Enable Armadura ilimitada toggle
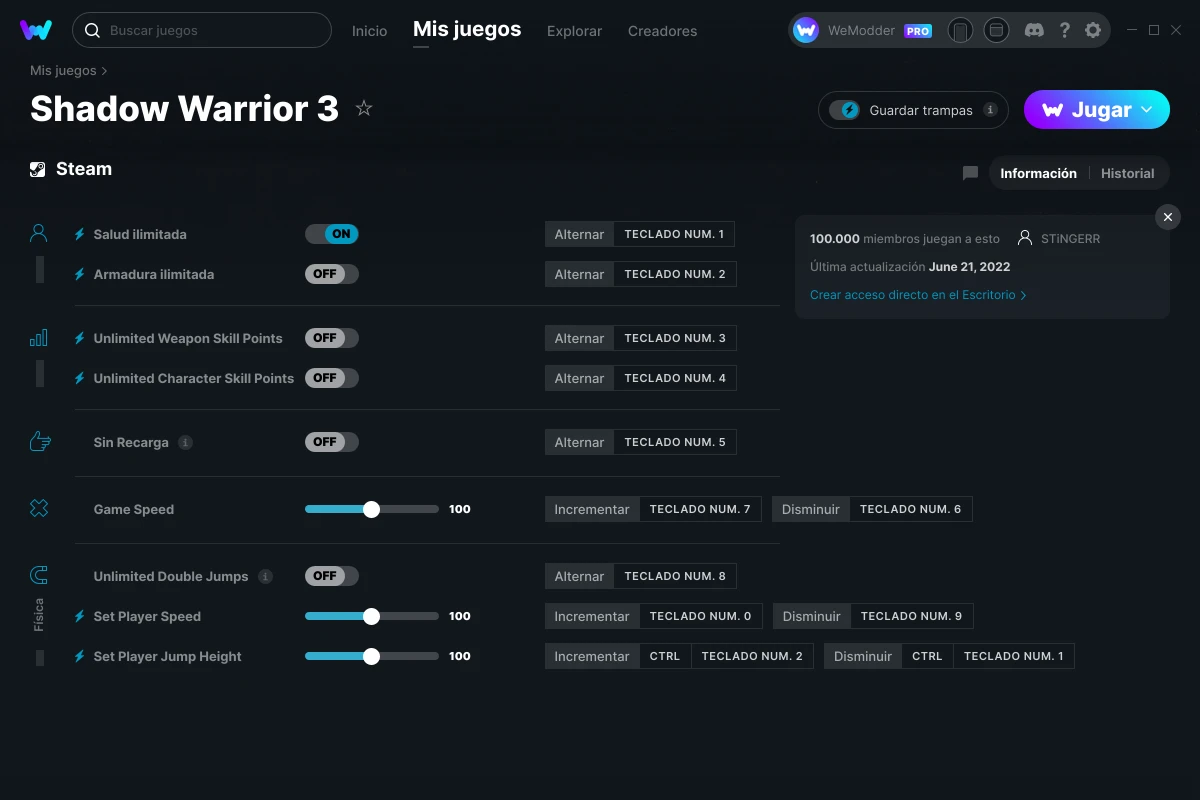The height and width of the screenshot is (800, 1200). [x=332, y=274]
